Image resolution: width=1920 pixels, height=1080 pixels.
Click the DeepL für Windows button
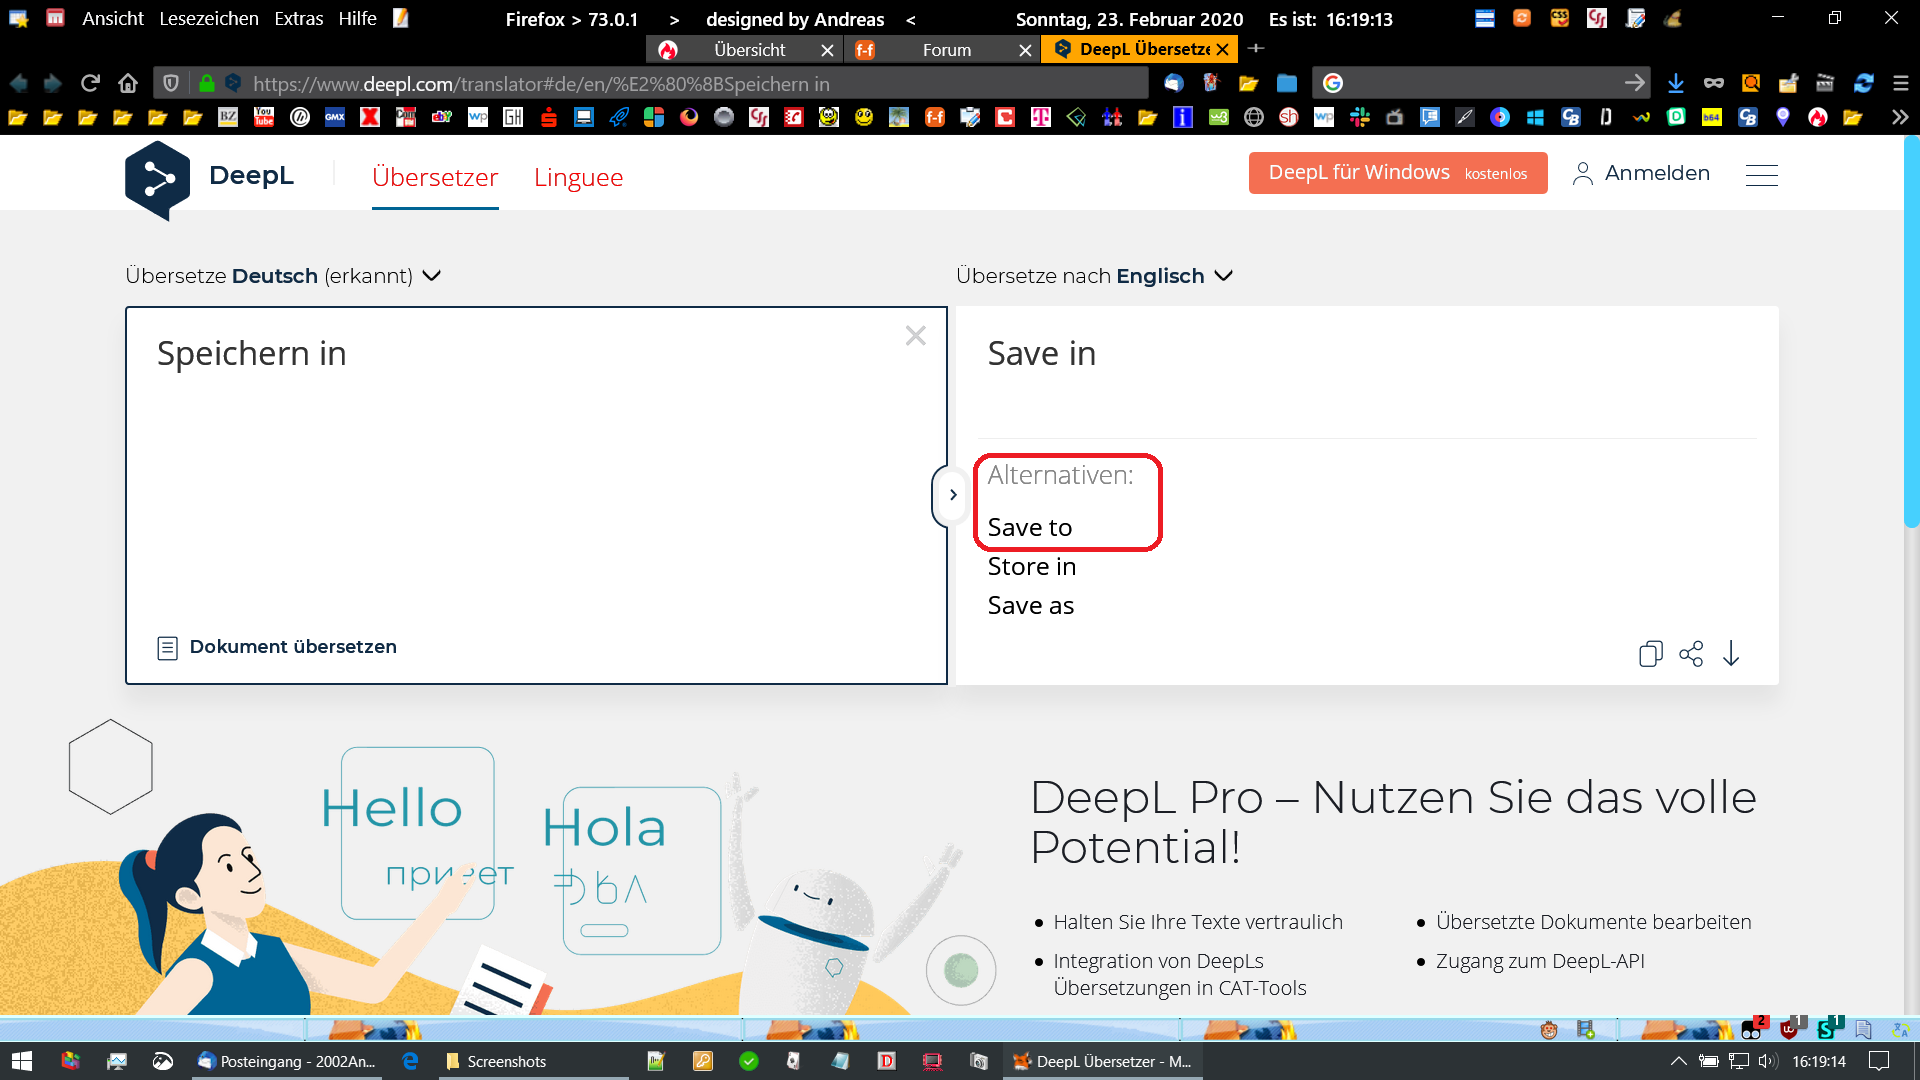[x=1397, y=173]
